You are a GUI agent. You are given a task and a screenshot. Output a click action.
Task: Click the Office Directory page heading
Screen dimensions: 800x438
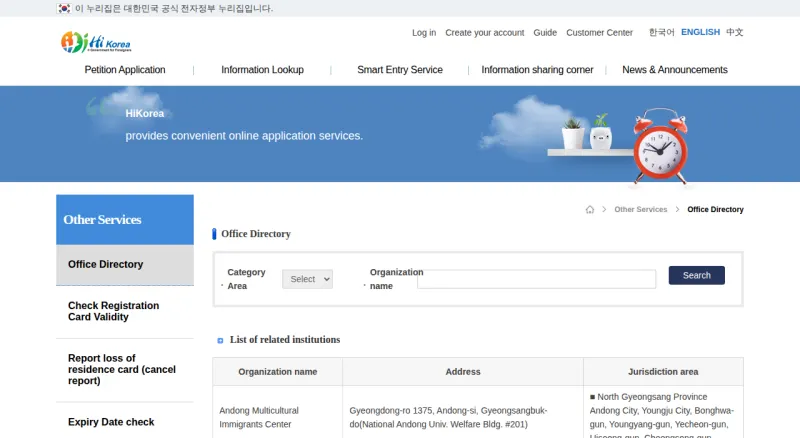click(256, 234)
